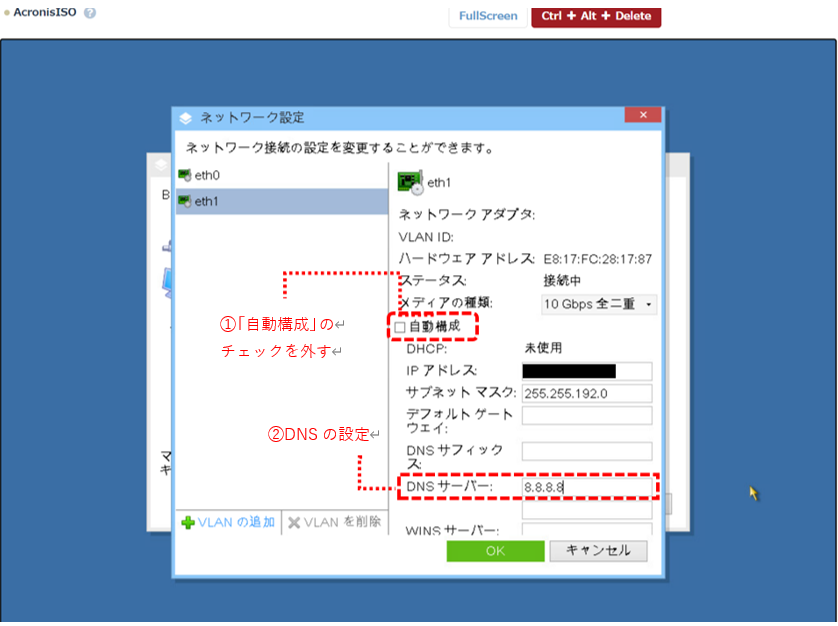
Task: Click the help icon beside AcronisISO
Action: pos(90,14)
